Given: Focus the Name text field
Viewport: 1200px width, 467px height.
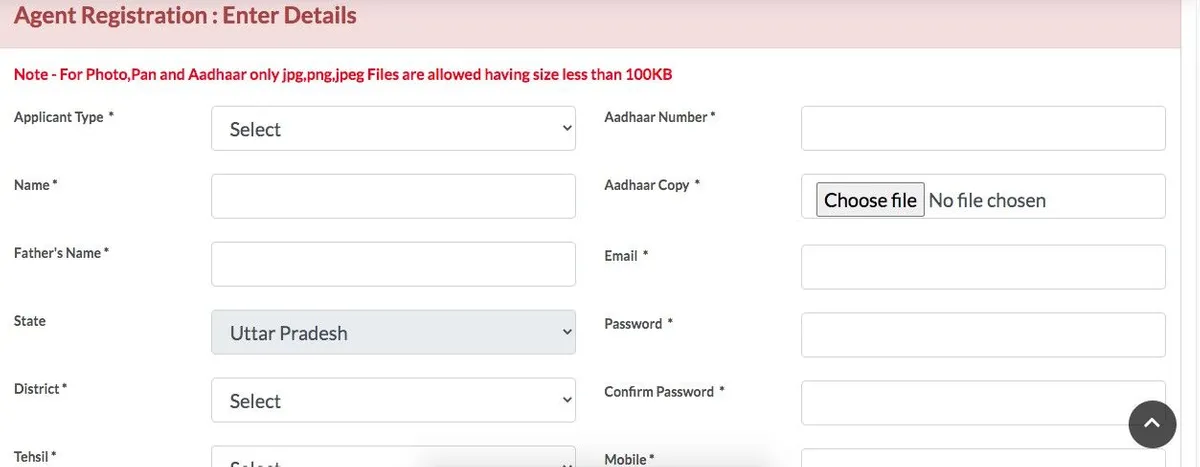Looking at the screenshot, I should pos(393,197).
